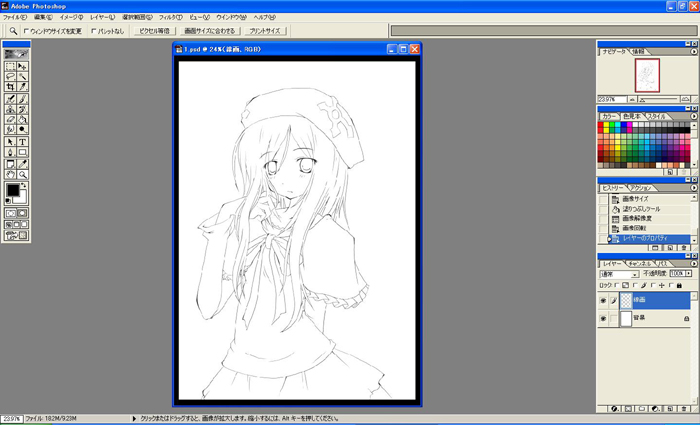Switch to Quick Mask mode
This screenshot has width=700, height=425.
click(x=22, y=213)
